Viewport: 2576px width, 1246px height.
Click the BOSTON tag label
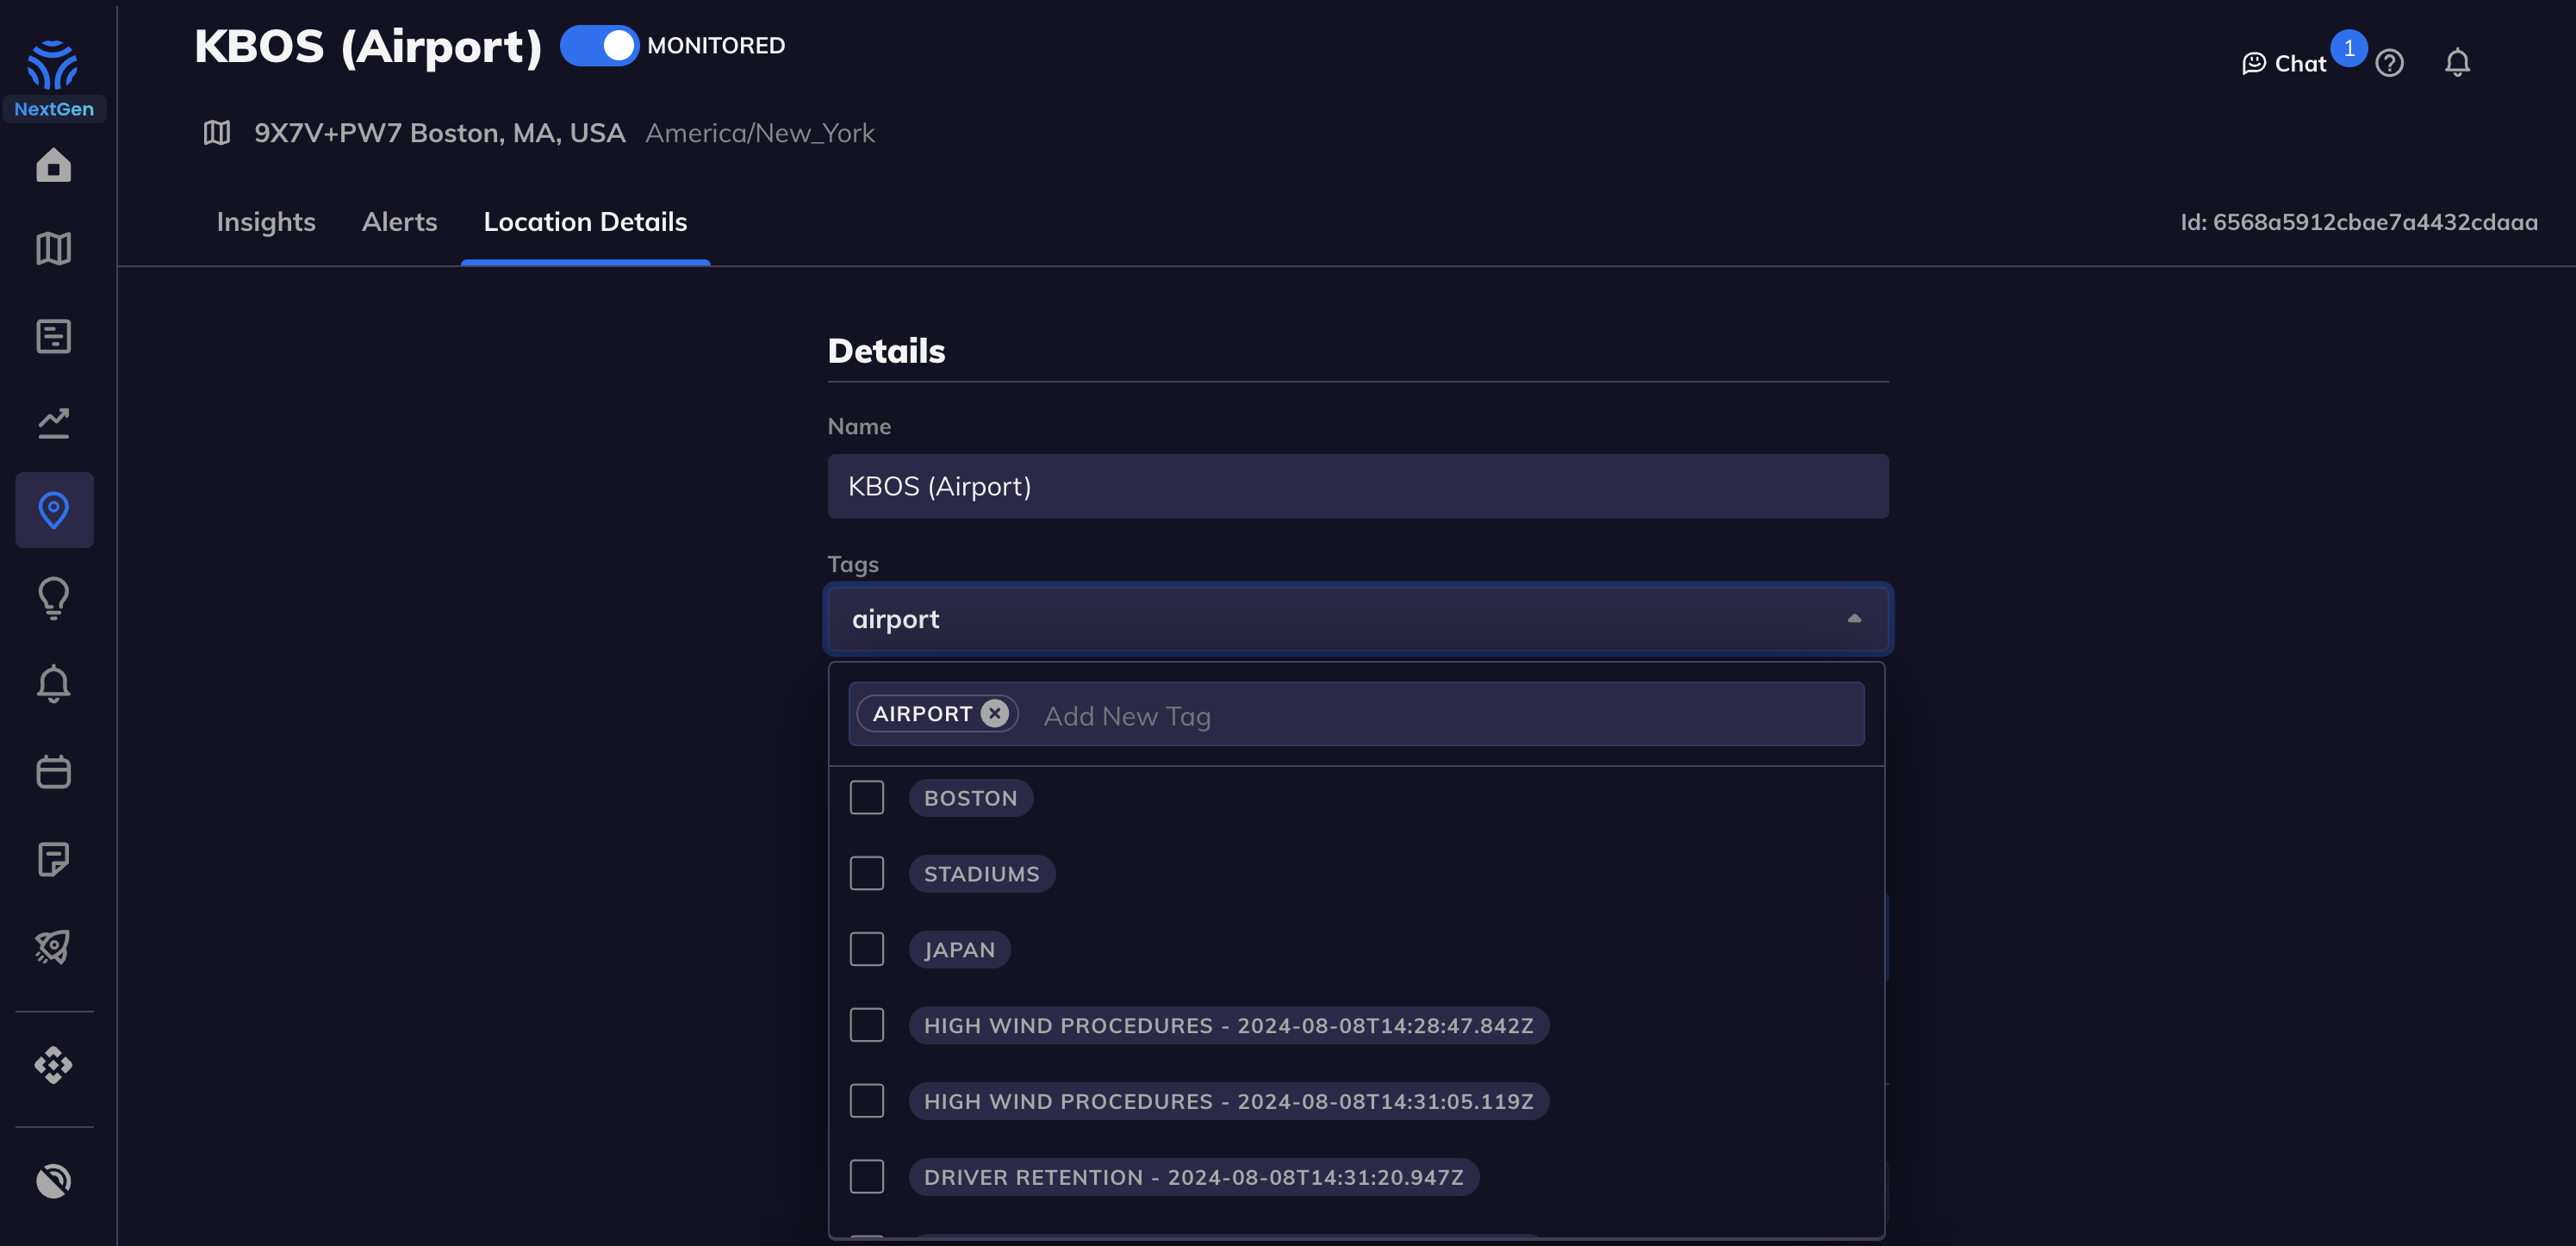(970, 798)
